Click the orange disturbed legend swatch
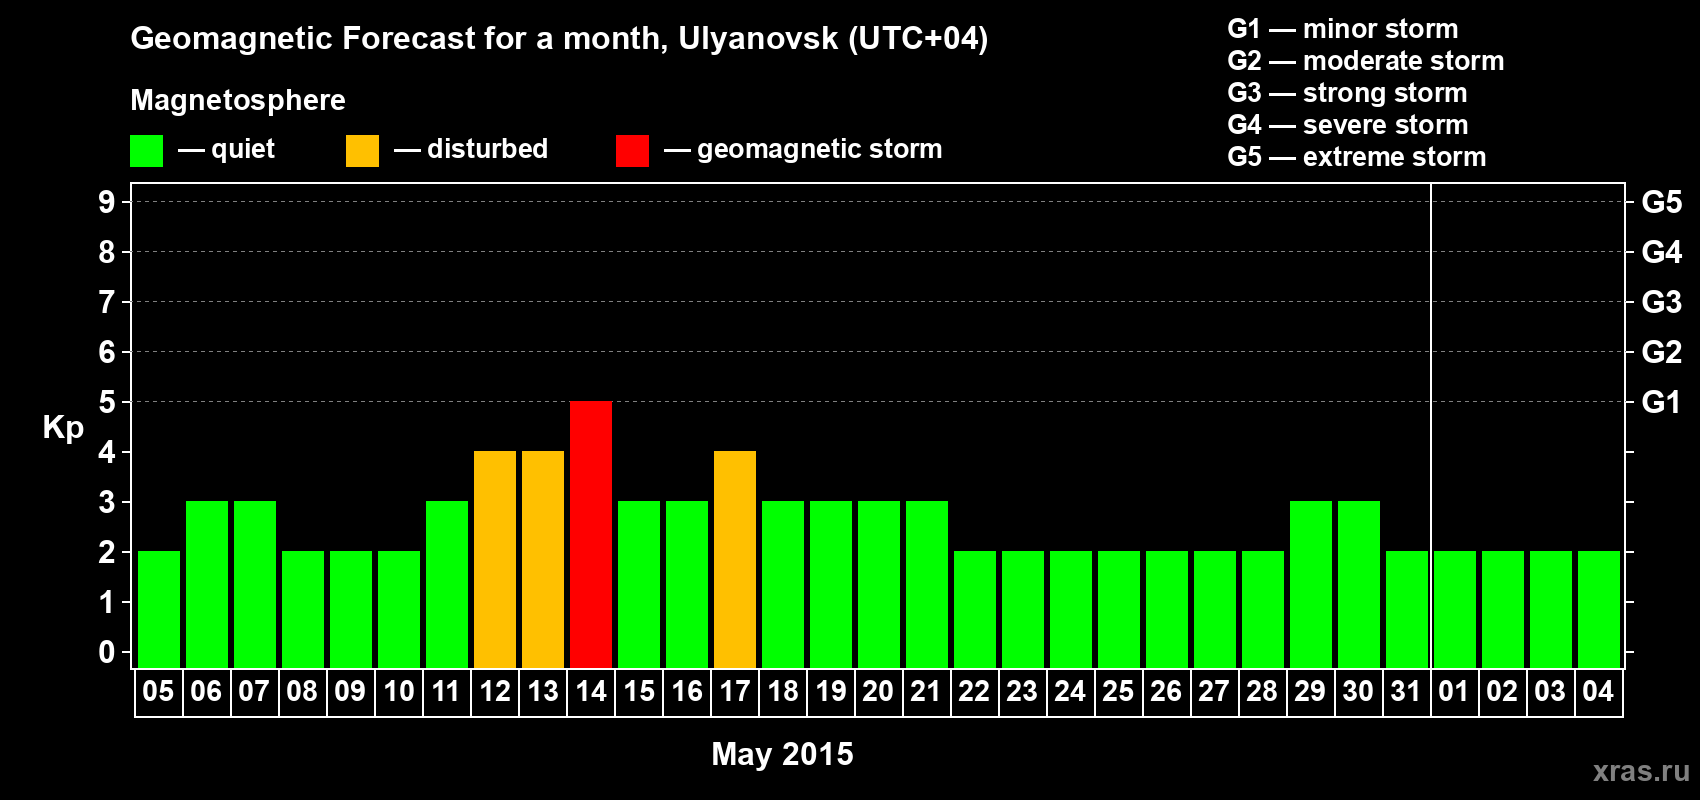1700x800 pixels. [x=362, y=151]
